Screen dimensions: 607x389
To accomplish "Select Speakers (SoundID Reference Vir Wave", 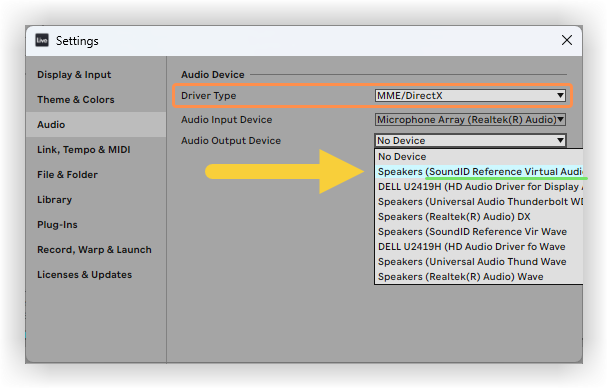I will [479, 231].
